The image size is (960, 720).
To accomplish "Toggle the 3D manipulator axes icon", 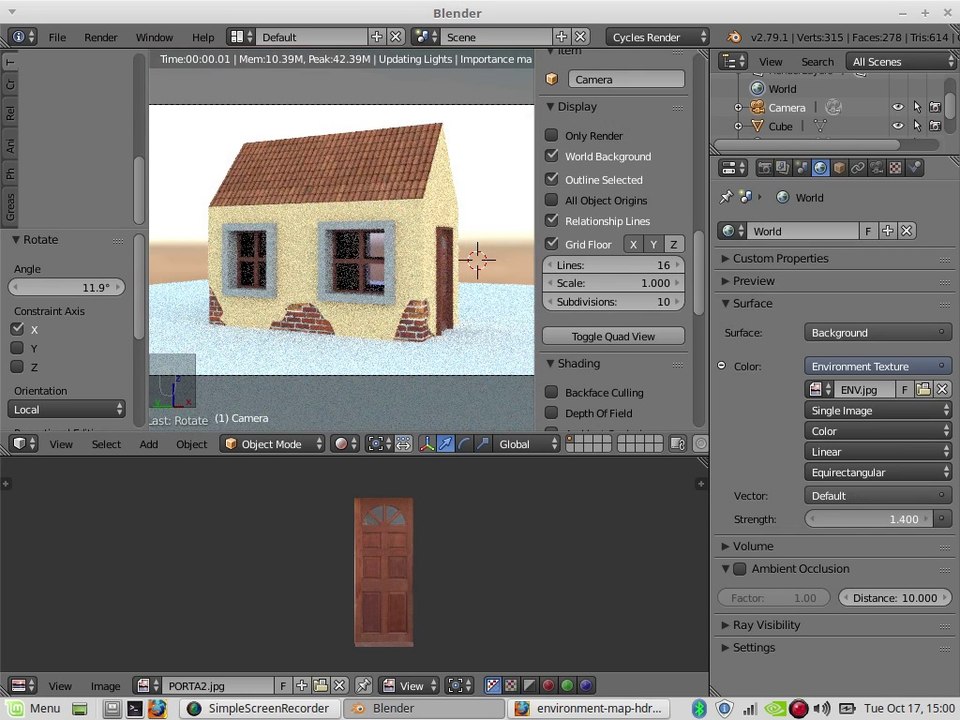I will tap(427, 444).
